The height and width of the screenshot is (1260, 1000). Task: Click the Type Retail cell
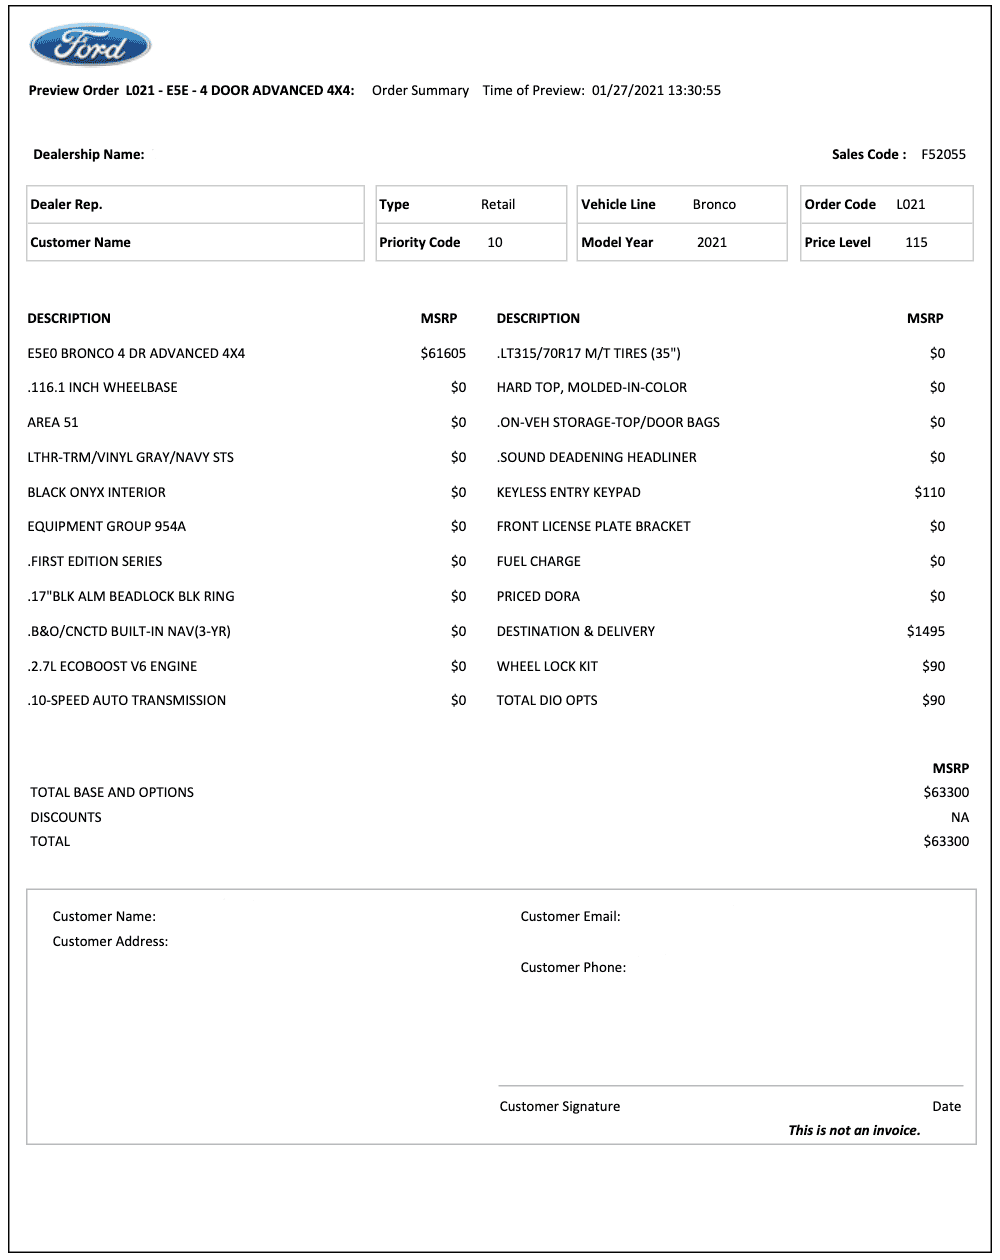coord(471,204)
